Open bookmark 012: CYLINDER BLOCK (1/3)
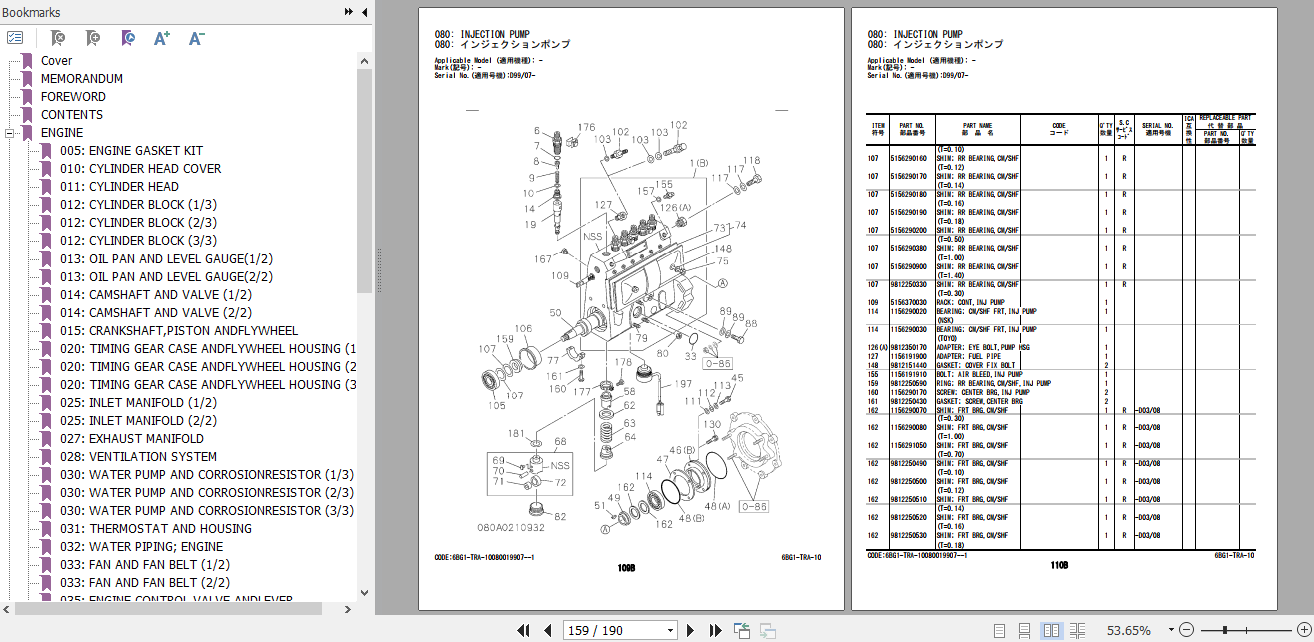The image size is (1314, 642). click(138, 205)
